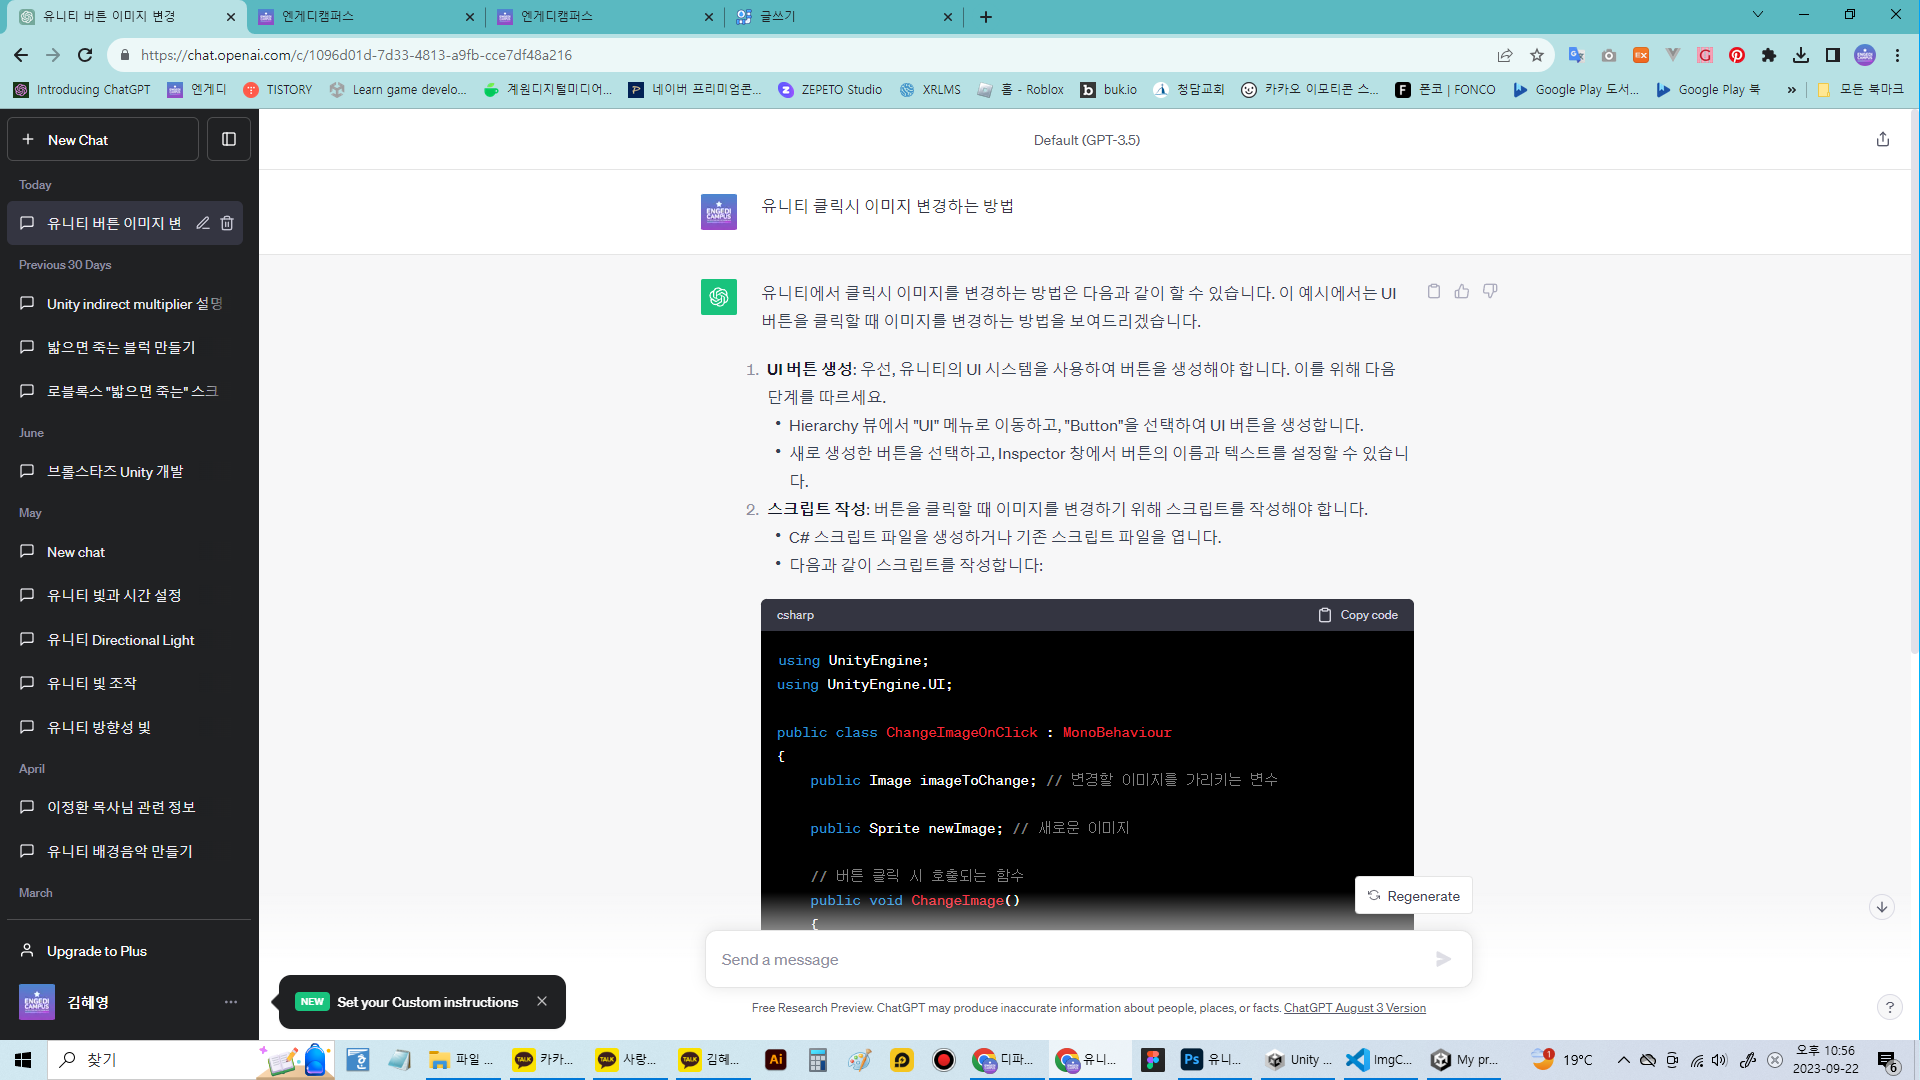Screen dimensions: 1920x1080
Task: Open the Unity app in the taskbar
Action: pyautogui.click(x=1297, y=1060)
